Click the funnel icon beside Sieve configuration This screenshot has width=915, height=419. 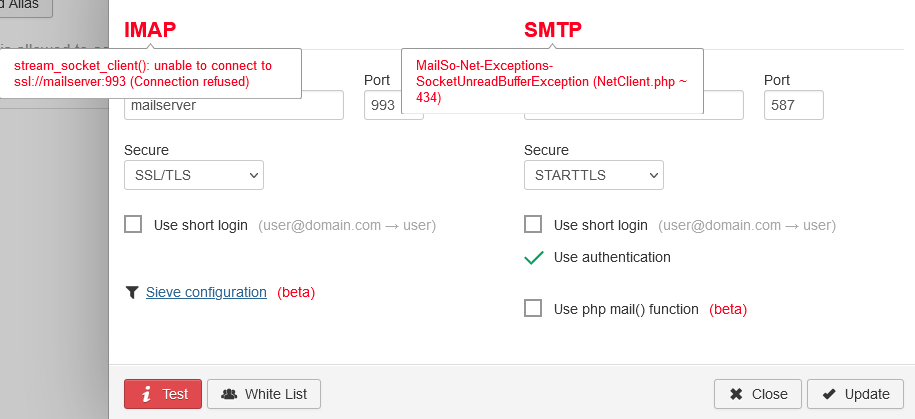tap(131, 292)
